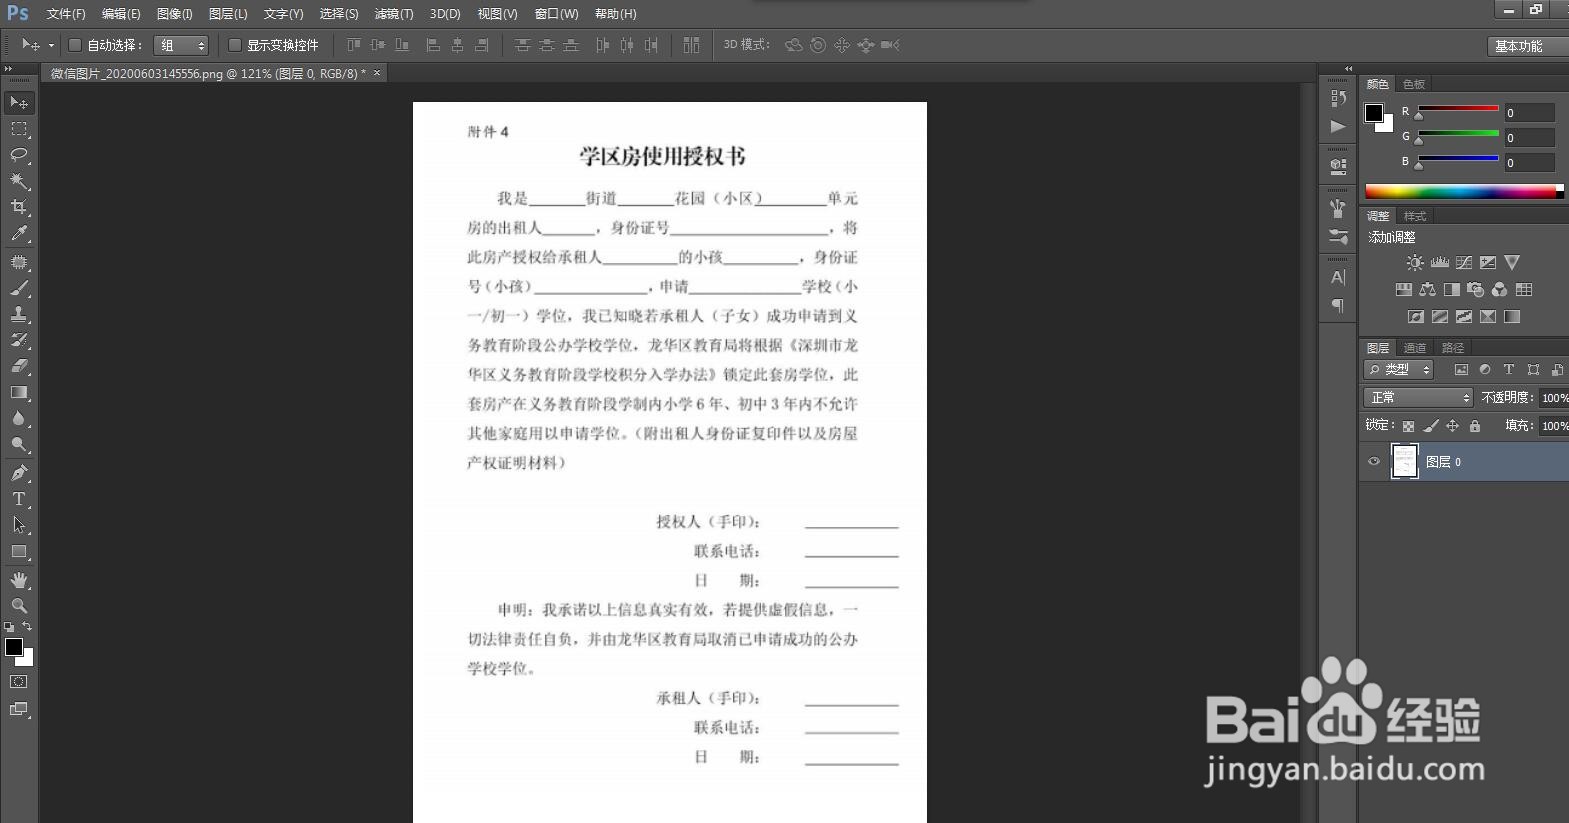Select the Move tool
Screen dimensions: 1569x823
click(x=19, y=103)
